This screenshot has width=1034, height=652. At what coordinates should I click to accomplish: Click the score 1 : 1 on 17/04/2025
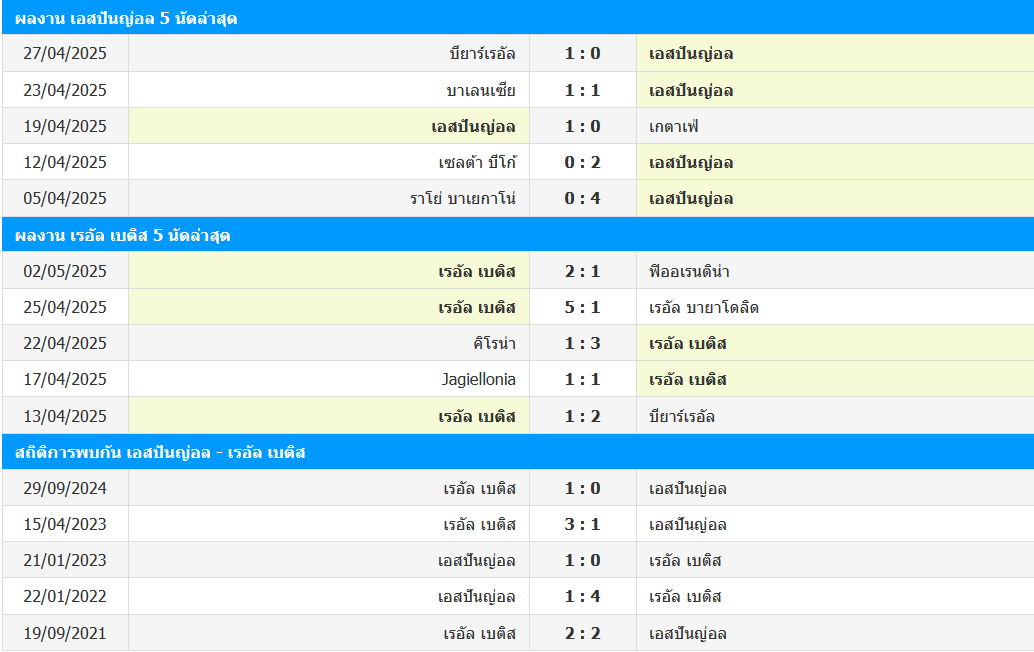point(582,380)
